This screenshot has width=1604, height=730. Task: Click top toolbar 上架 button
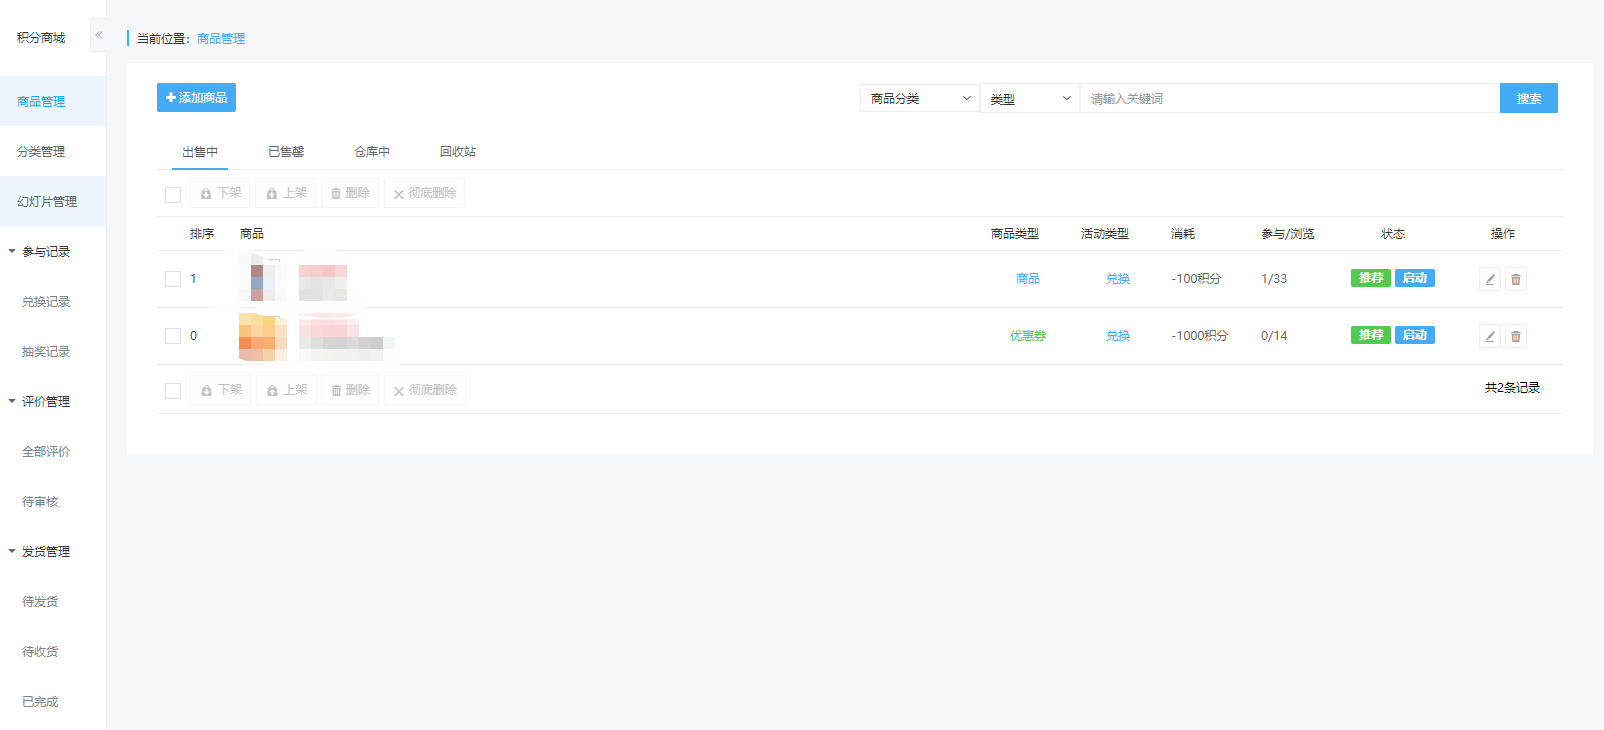tap(286, 193)
